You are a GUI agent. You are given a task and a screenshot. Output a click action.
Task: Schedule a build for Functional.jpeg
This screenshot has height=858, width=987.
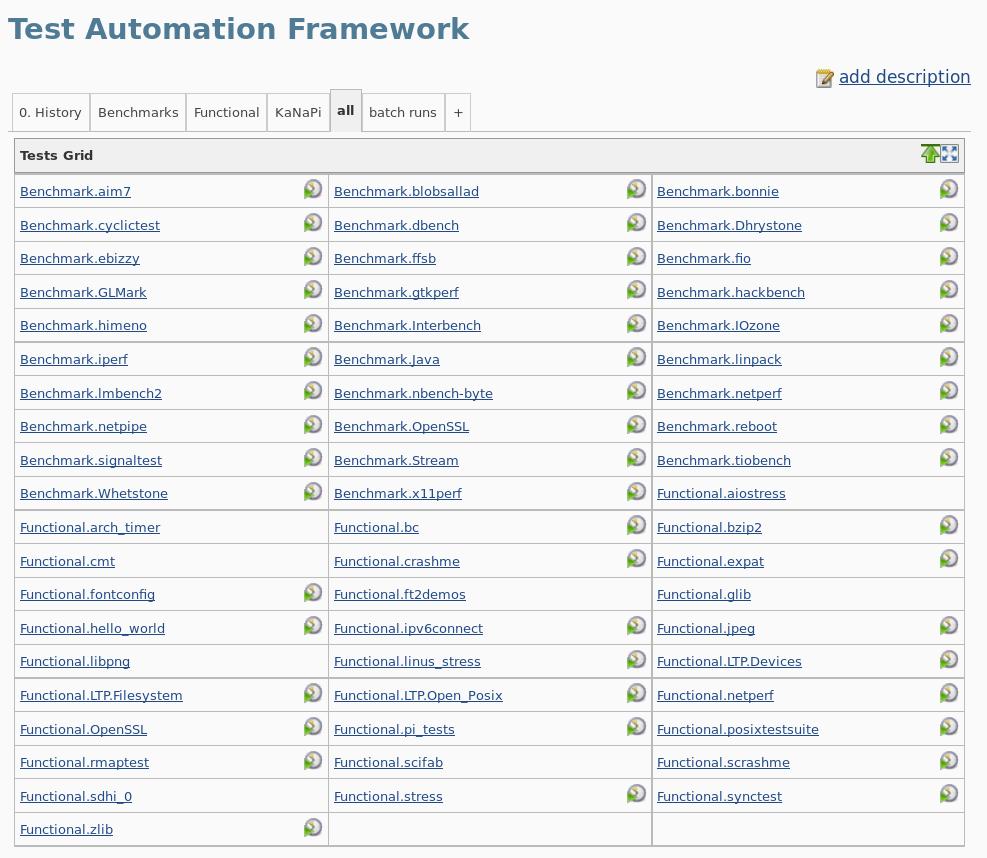pos(949,626)
